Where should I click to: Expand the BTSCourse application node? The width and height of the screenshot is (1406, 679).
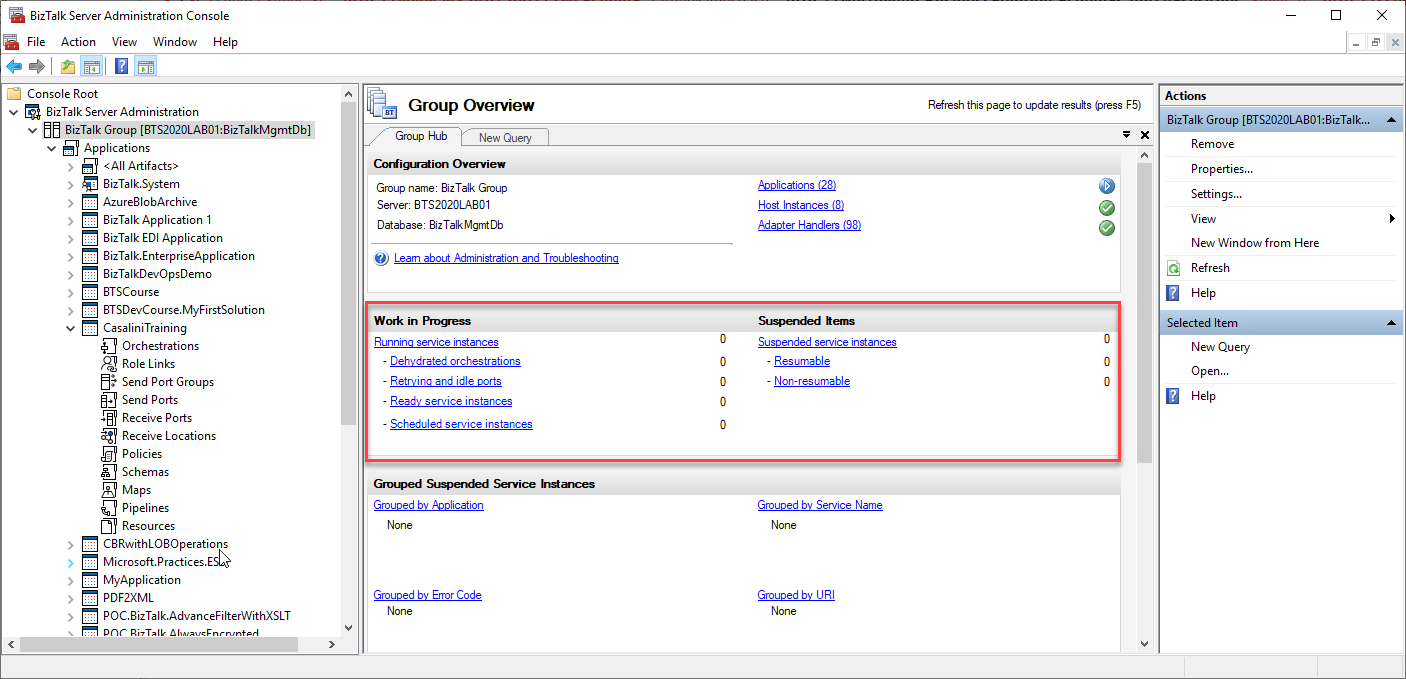click(x=71, y=292)
